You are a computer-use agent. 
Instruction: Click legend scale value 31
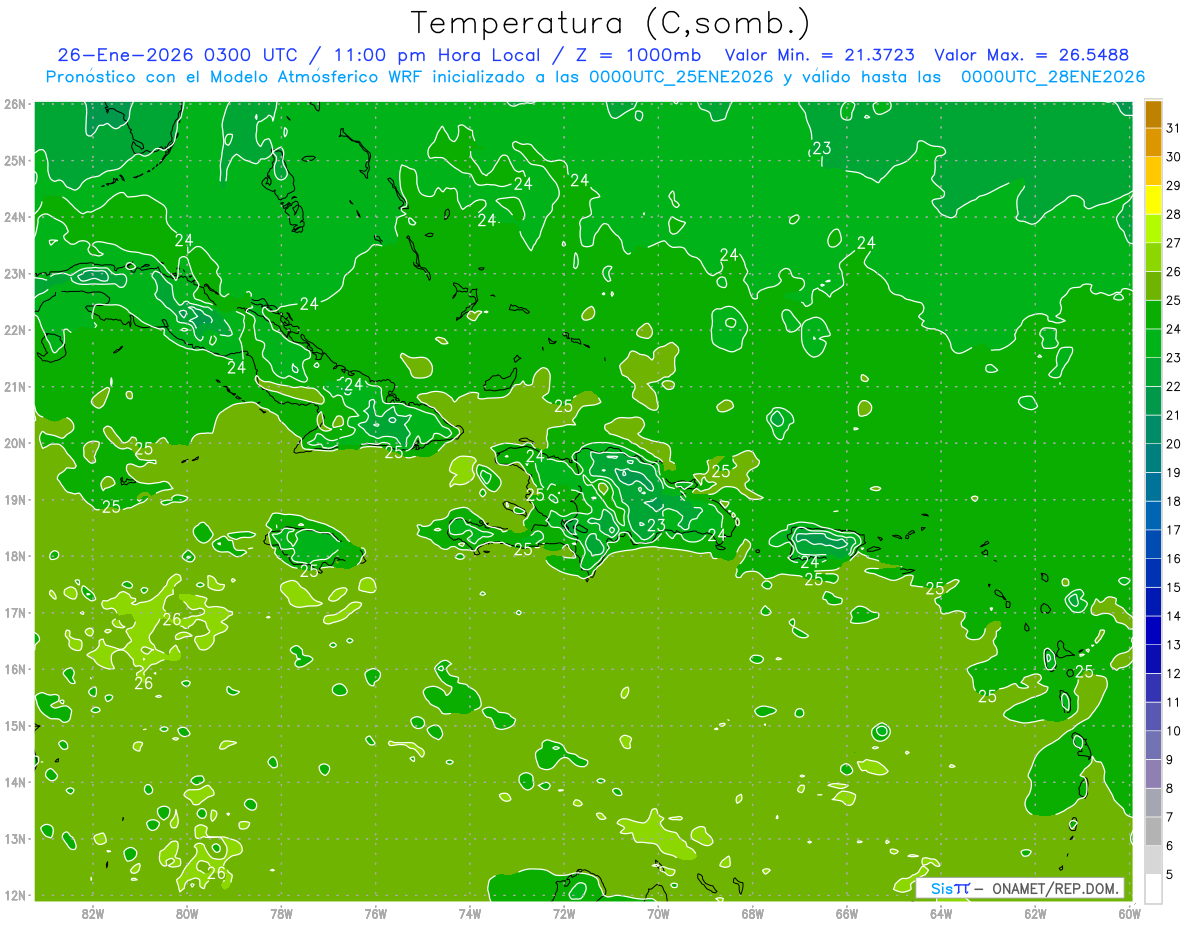pyautogui.click(x=1174, y=128)
